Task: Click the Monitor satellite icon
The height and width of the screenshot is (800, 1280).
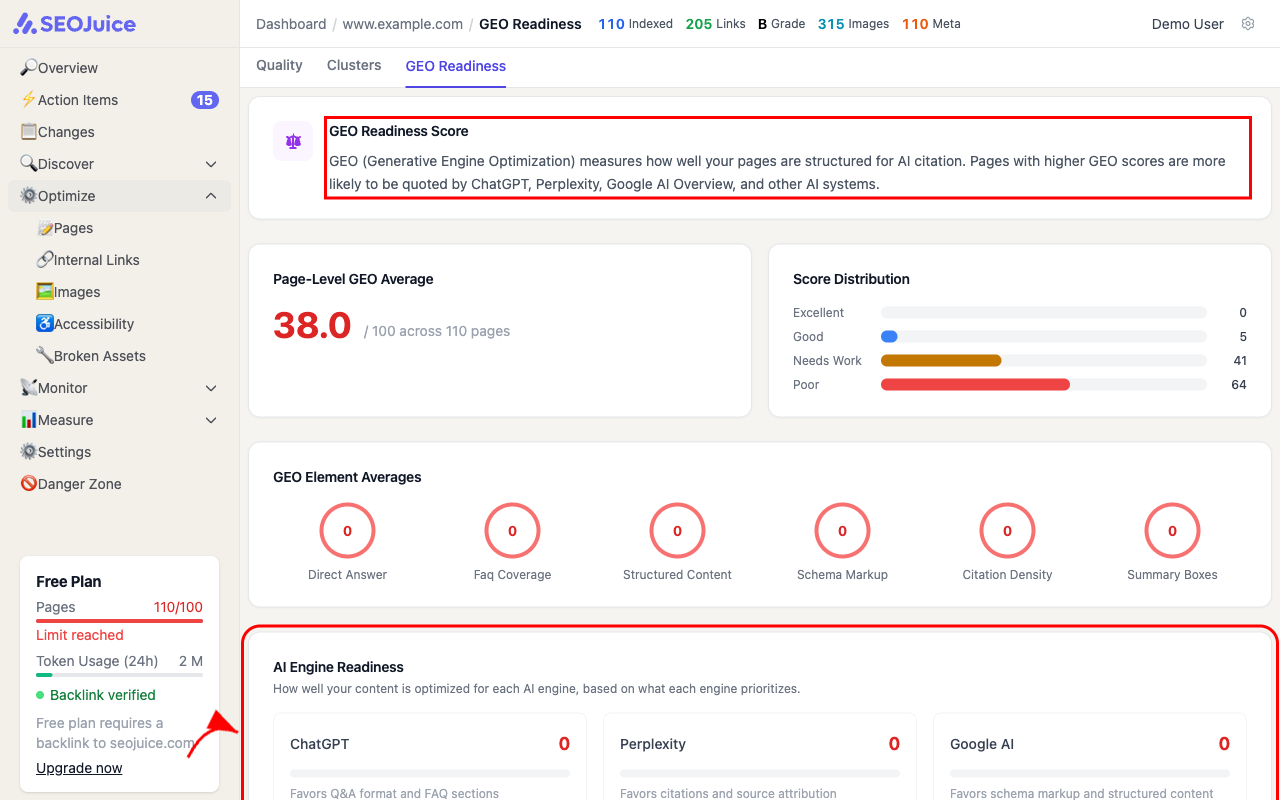Action: coord(29,388)
